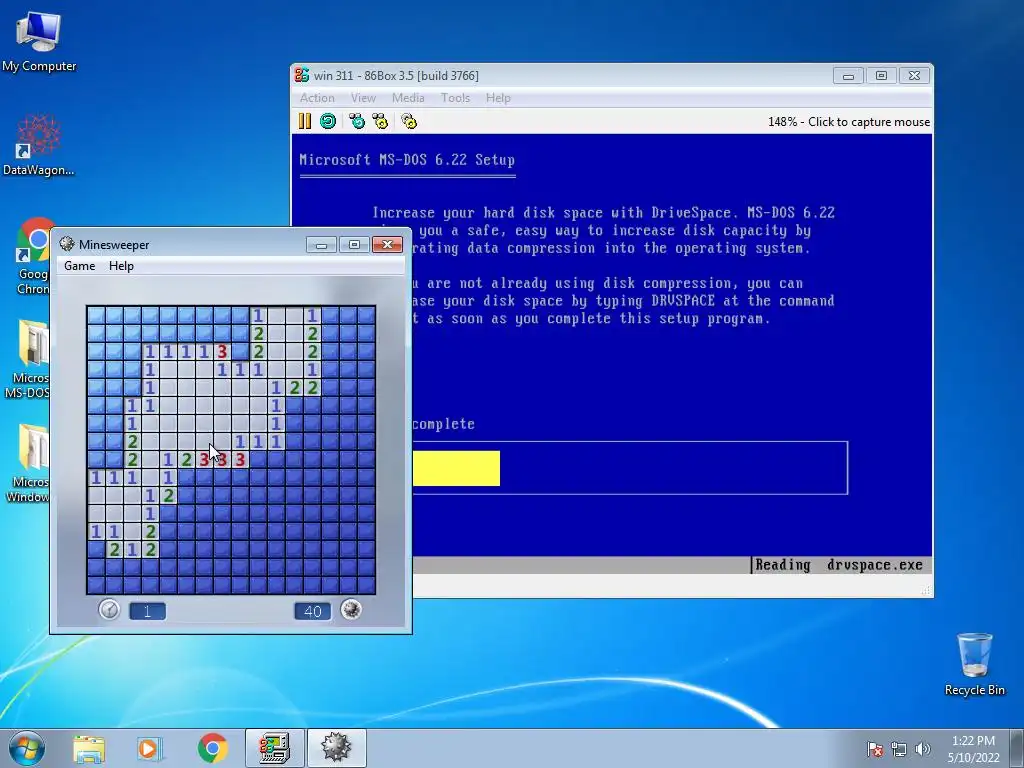Select the Recycle Bin desktop icon
Viewport: 1024px width, 768px height.
coord(974,665)
